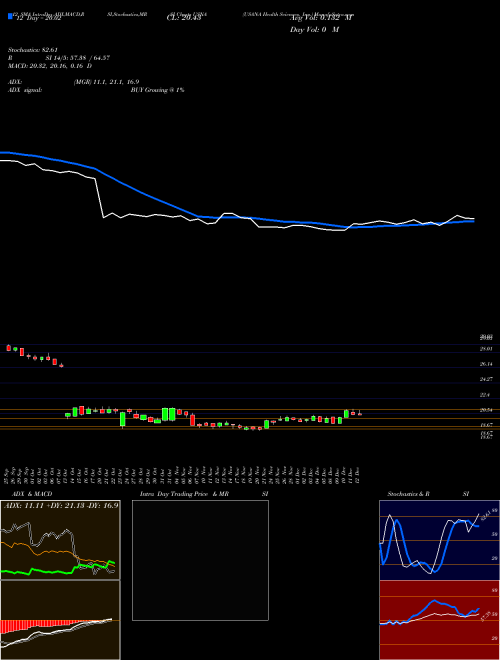500x660 pixels.
Task: Open the red RSI chart panel
Action: 439,620
